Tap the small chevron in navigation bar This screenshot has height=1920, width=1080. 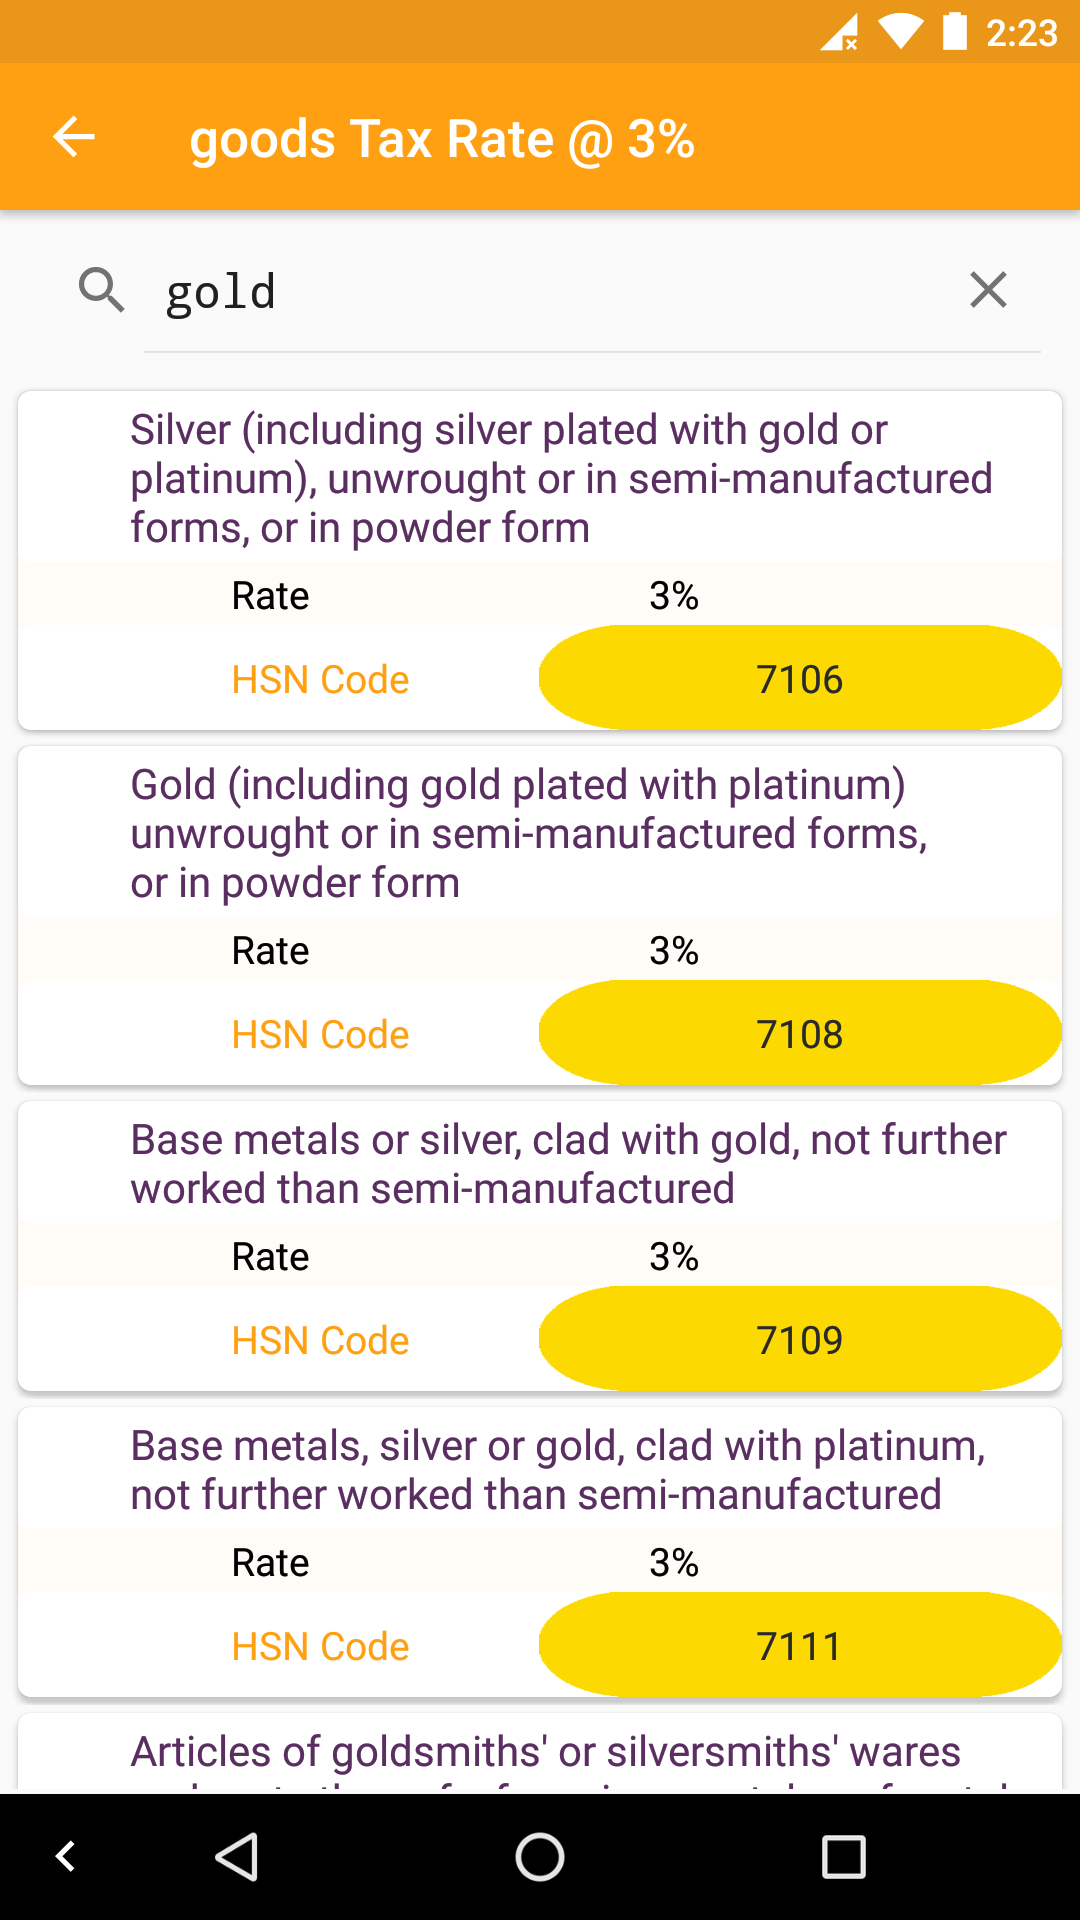pos(66,1857)
